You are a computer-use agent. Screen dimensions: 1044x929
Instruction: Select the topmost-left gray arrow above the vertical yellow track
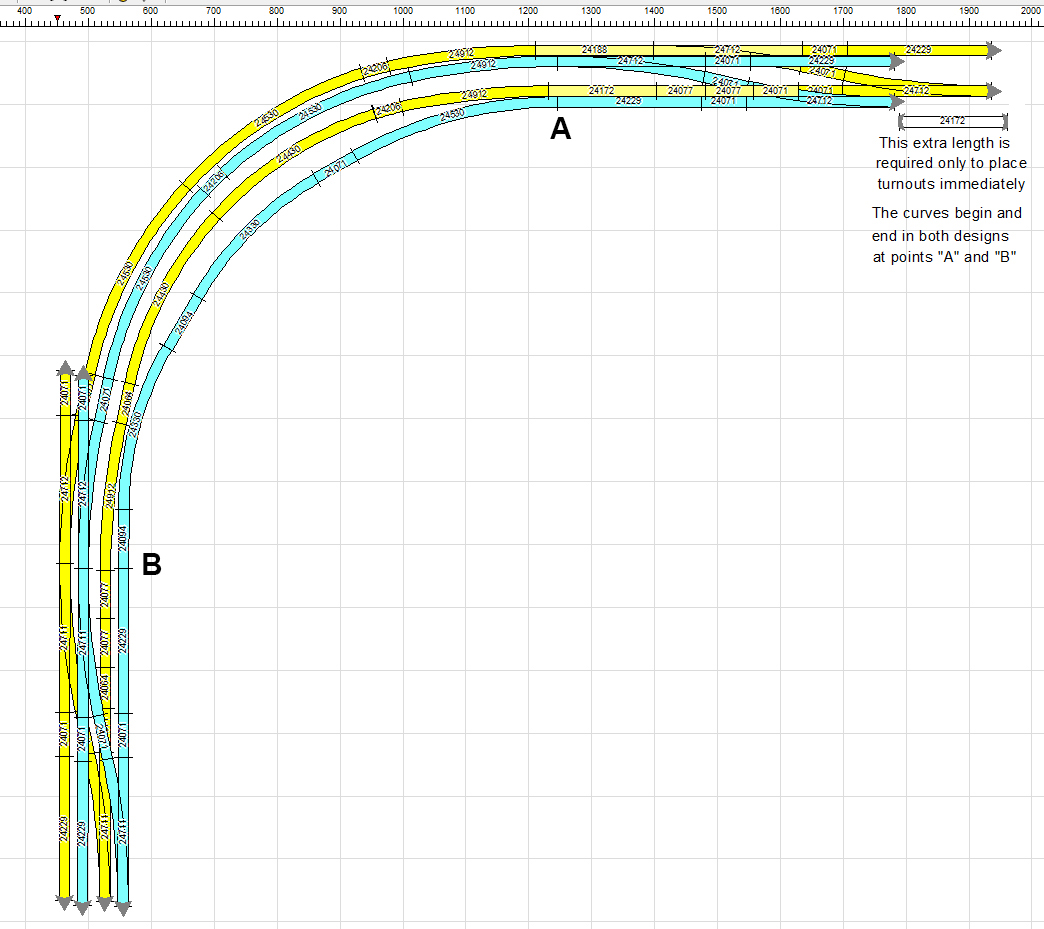64,369
